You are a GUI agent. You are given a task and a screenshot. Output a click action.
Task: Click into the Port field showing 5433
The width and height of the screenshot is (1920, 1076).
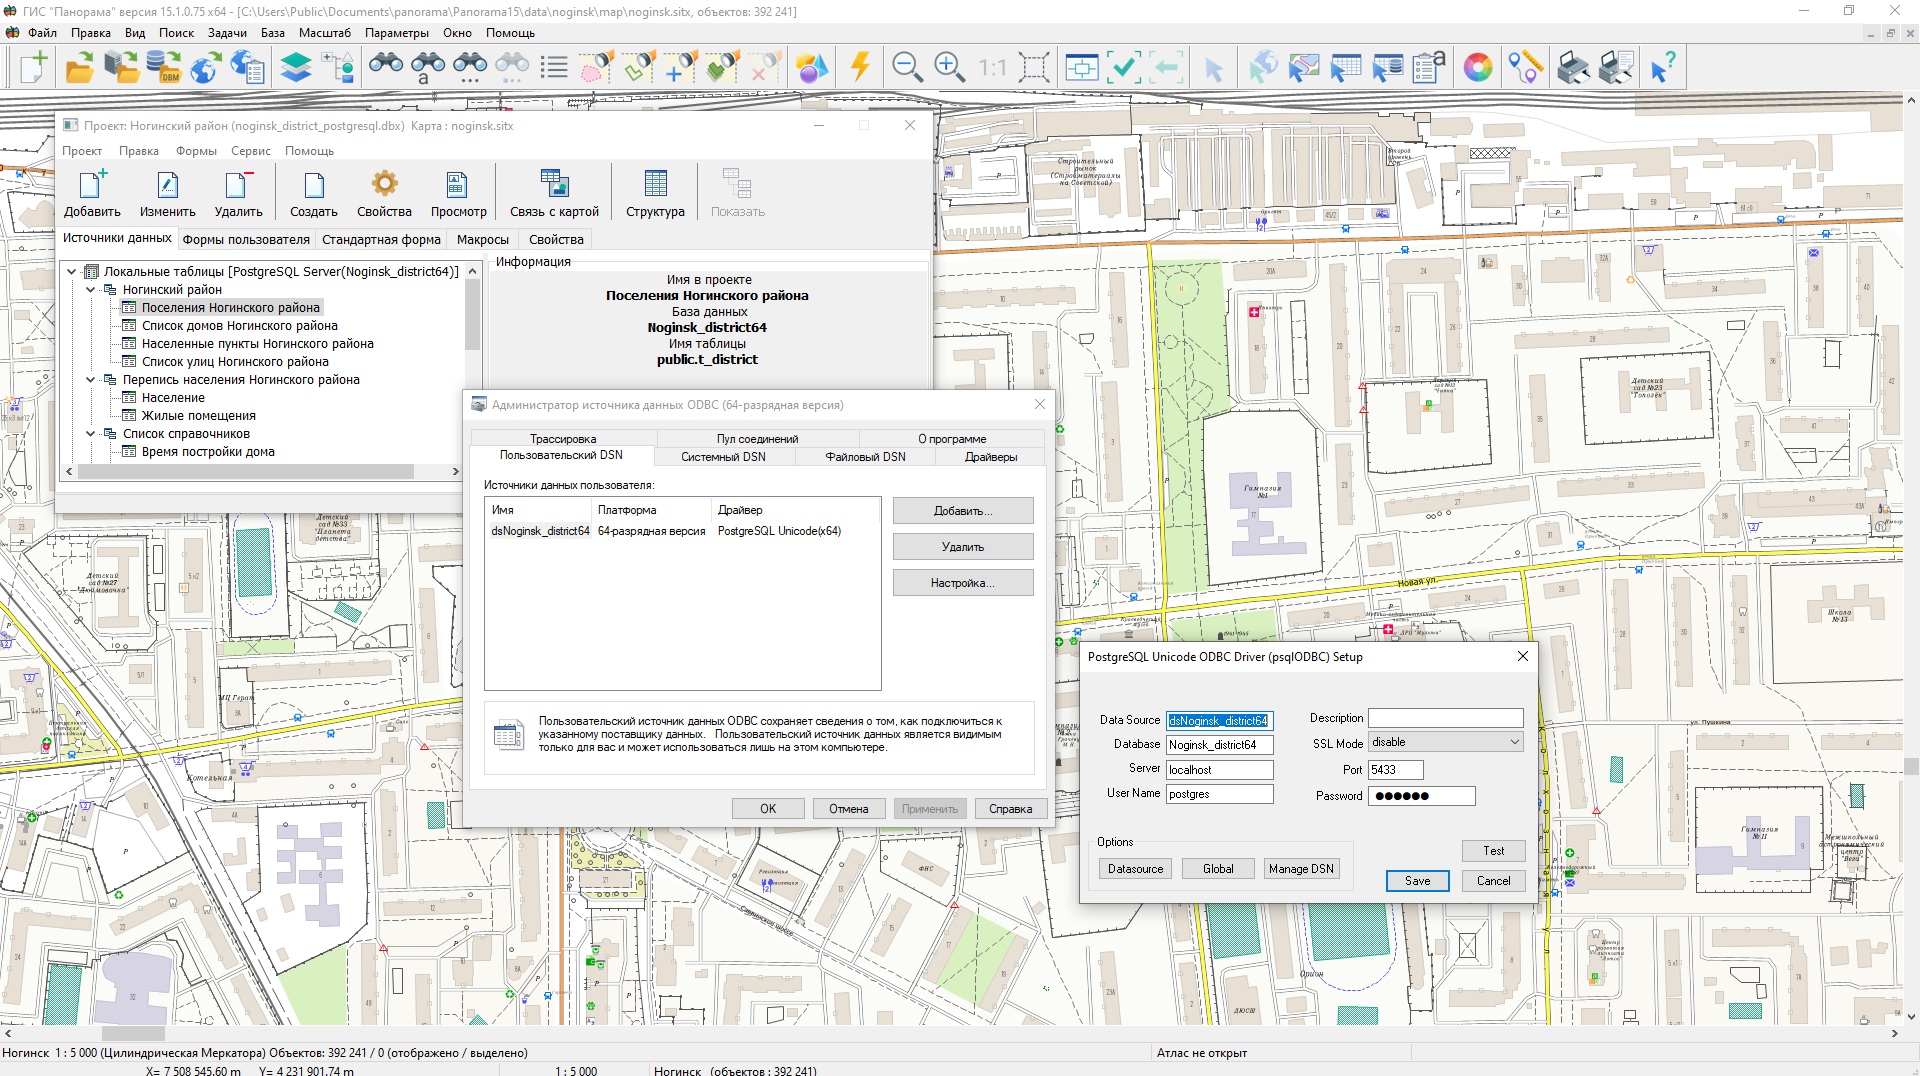(1395, 769)
